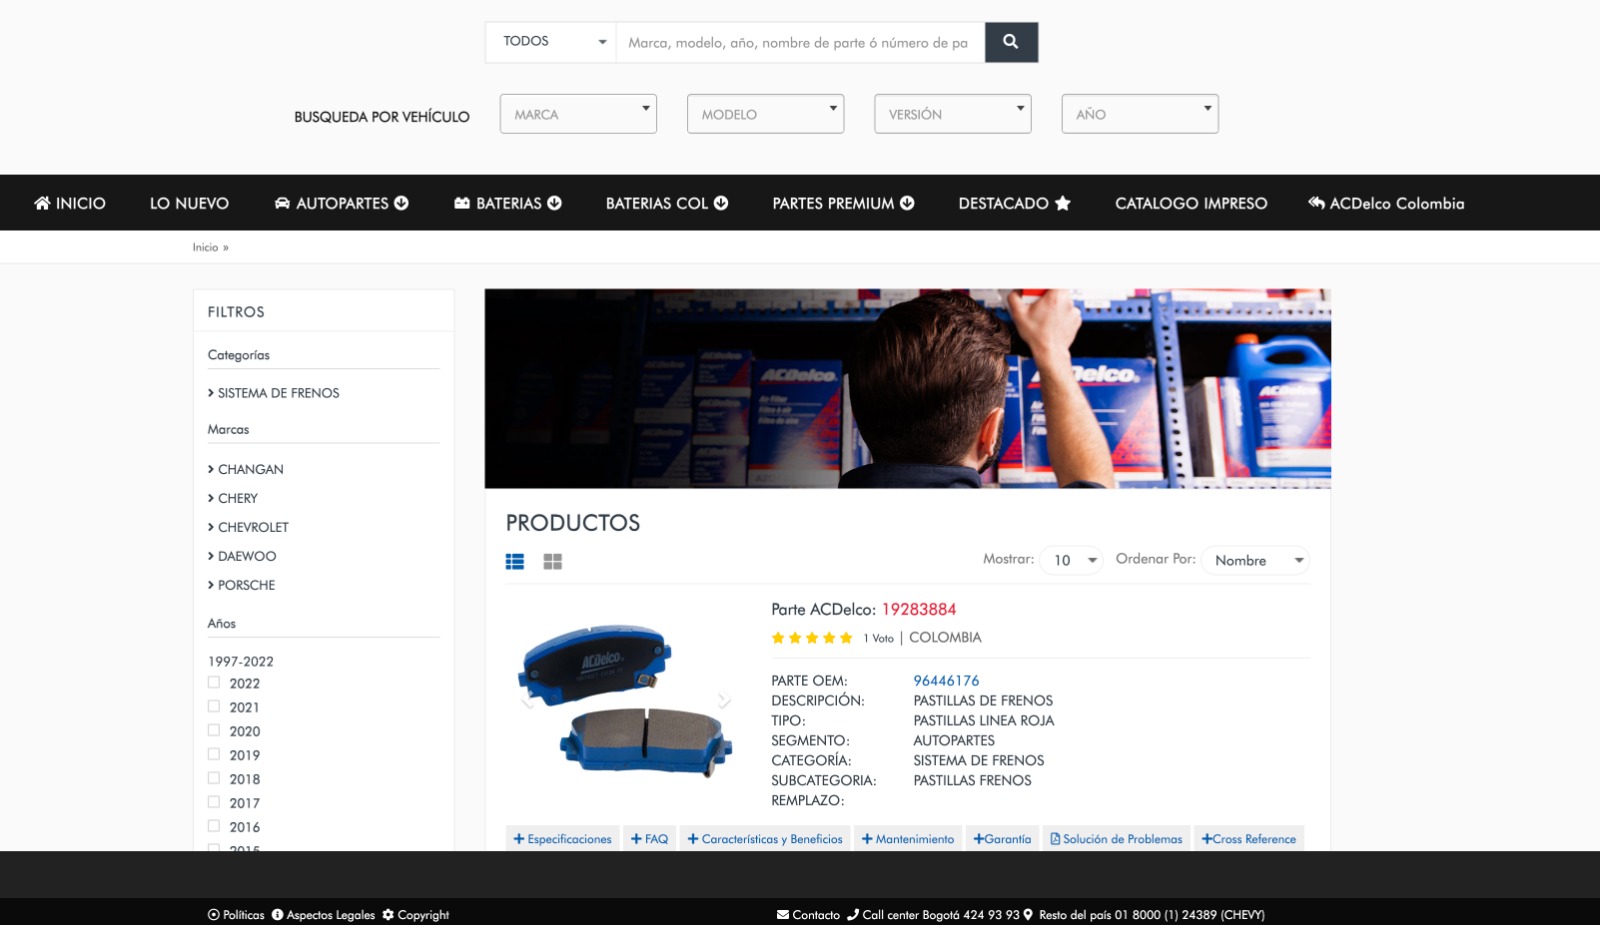Open the Cross Reference product tab

click(1249, 839)
